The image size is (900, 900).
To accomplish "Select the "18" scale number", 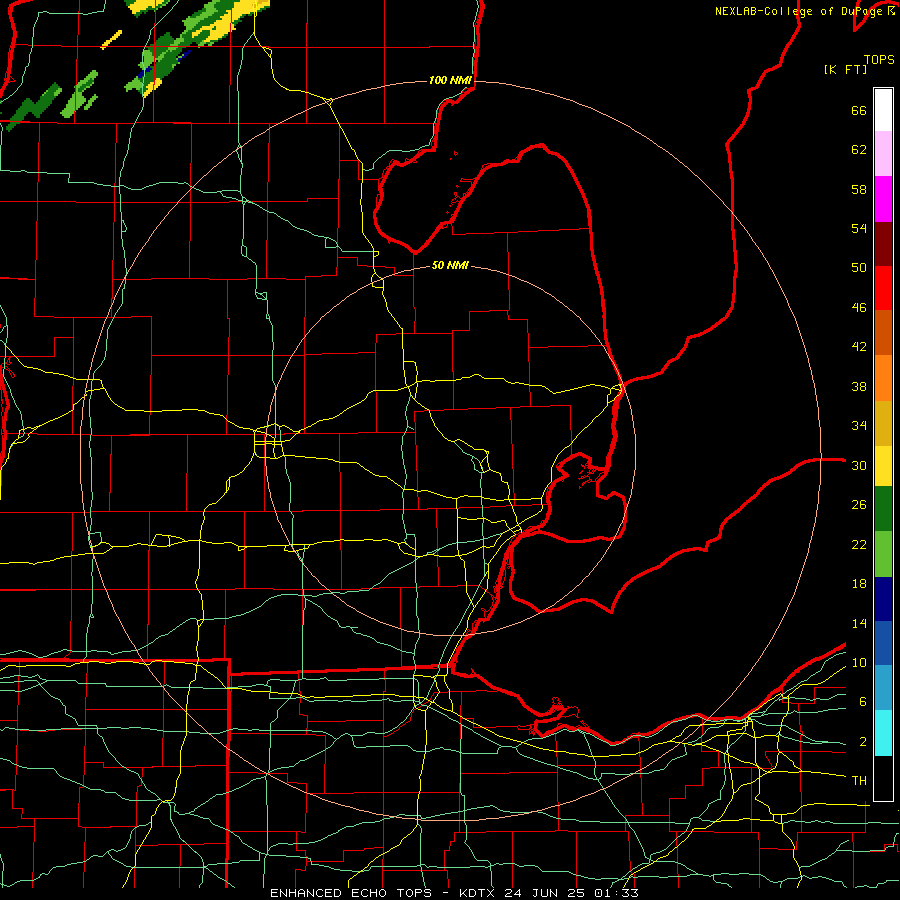I will (859, 584).
